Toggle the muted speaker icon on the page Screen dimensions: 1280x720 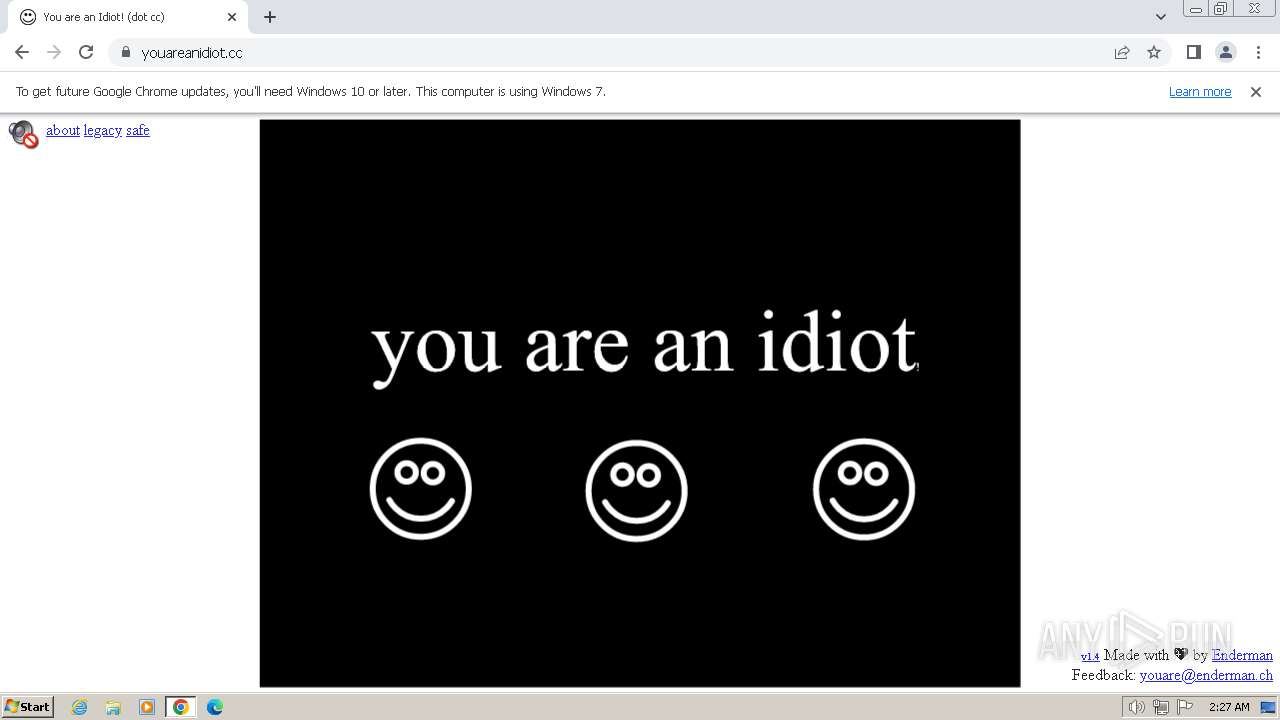tap(23, 134)
